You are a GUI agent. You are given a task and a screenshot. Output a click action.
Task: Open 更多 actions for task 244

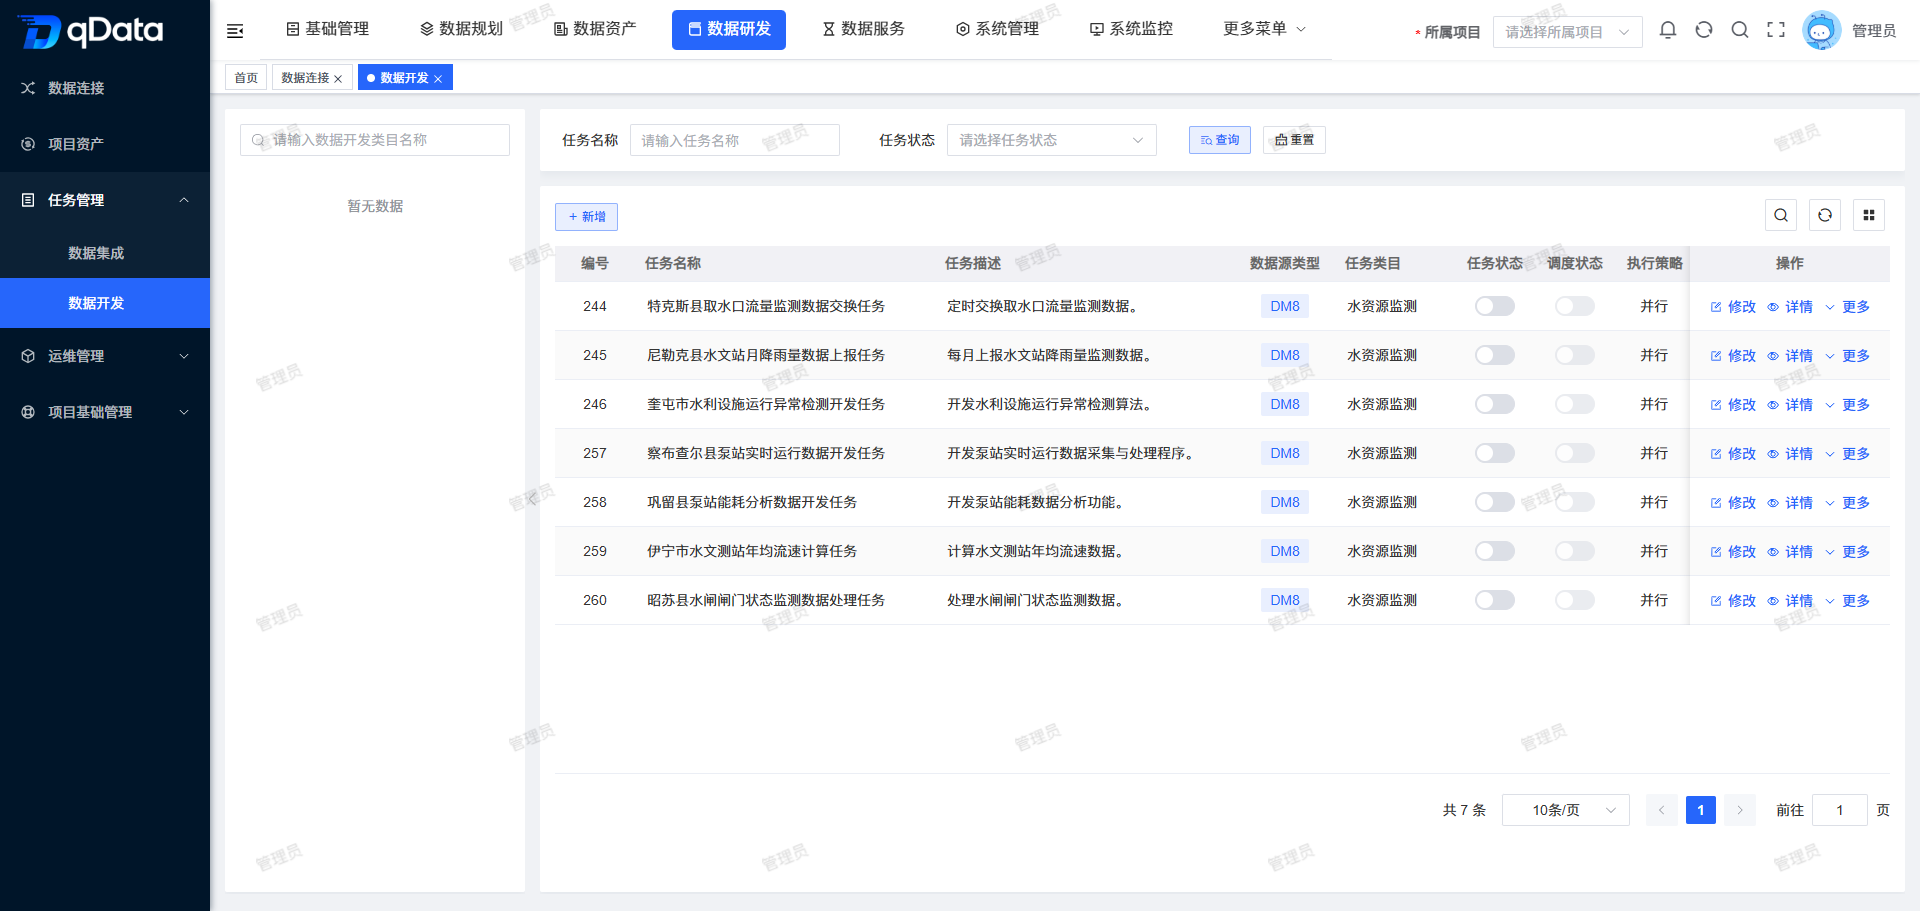click(1847, 307)
